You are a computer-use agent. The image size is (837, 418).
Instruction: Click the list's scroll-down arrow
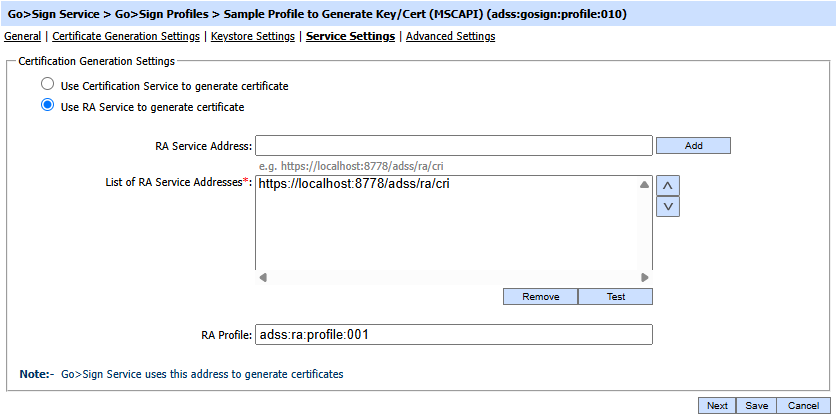pyautogui.click(x=645, y=263)
